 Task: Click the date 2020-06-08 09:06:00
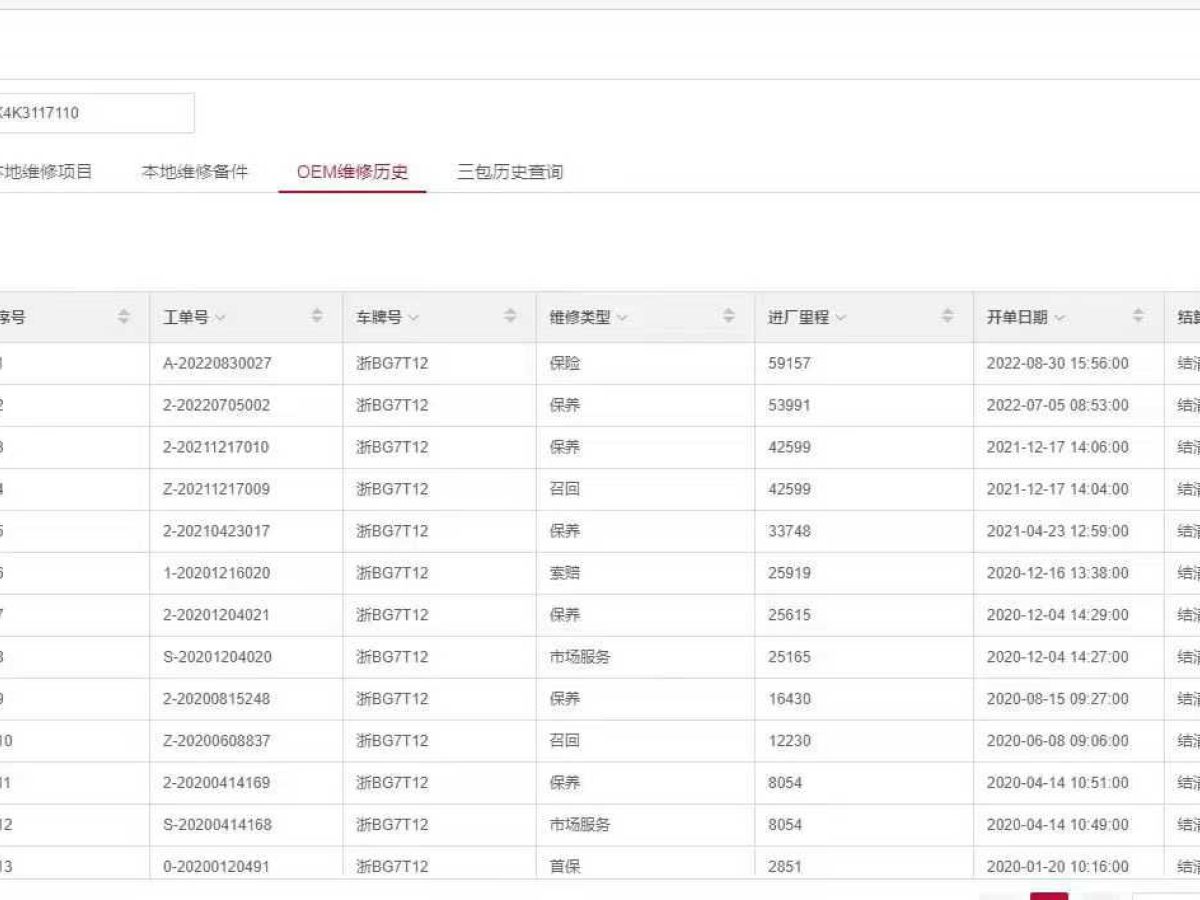(1058, 741)
